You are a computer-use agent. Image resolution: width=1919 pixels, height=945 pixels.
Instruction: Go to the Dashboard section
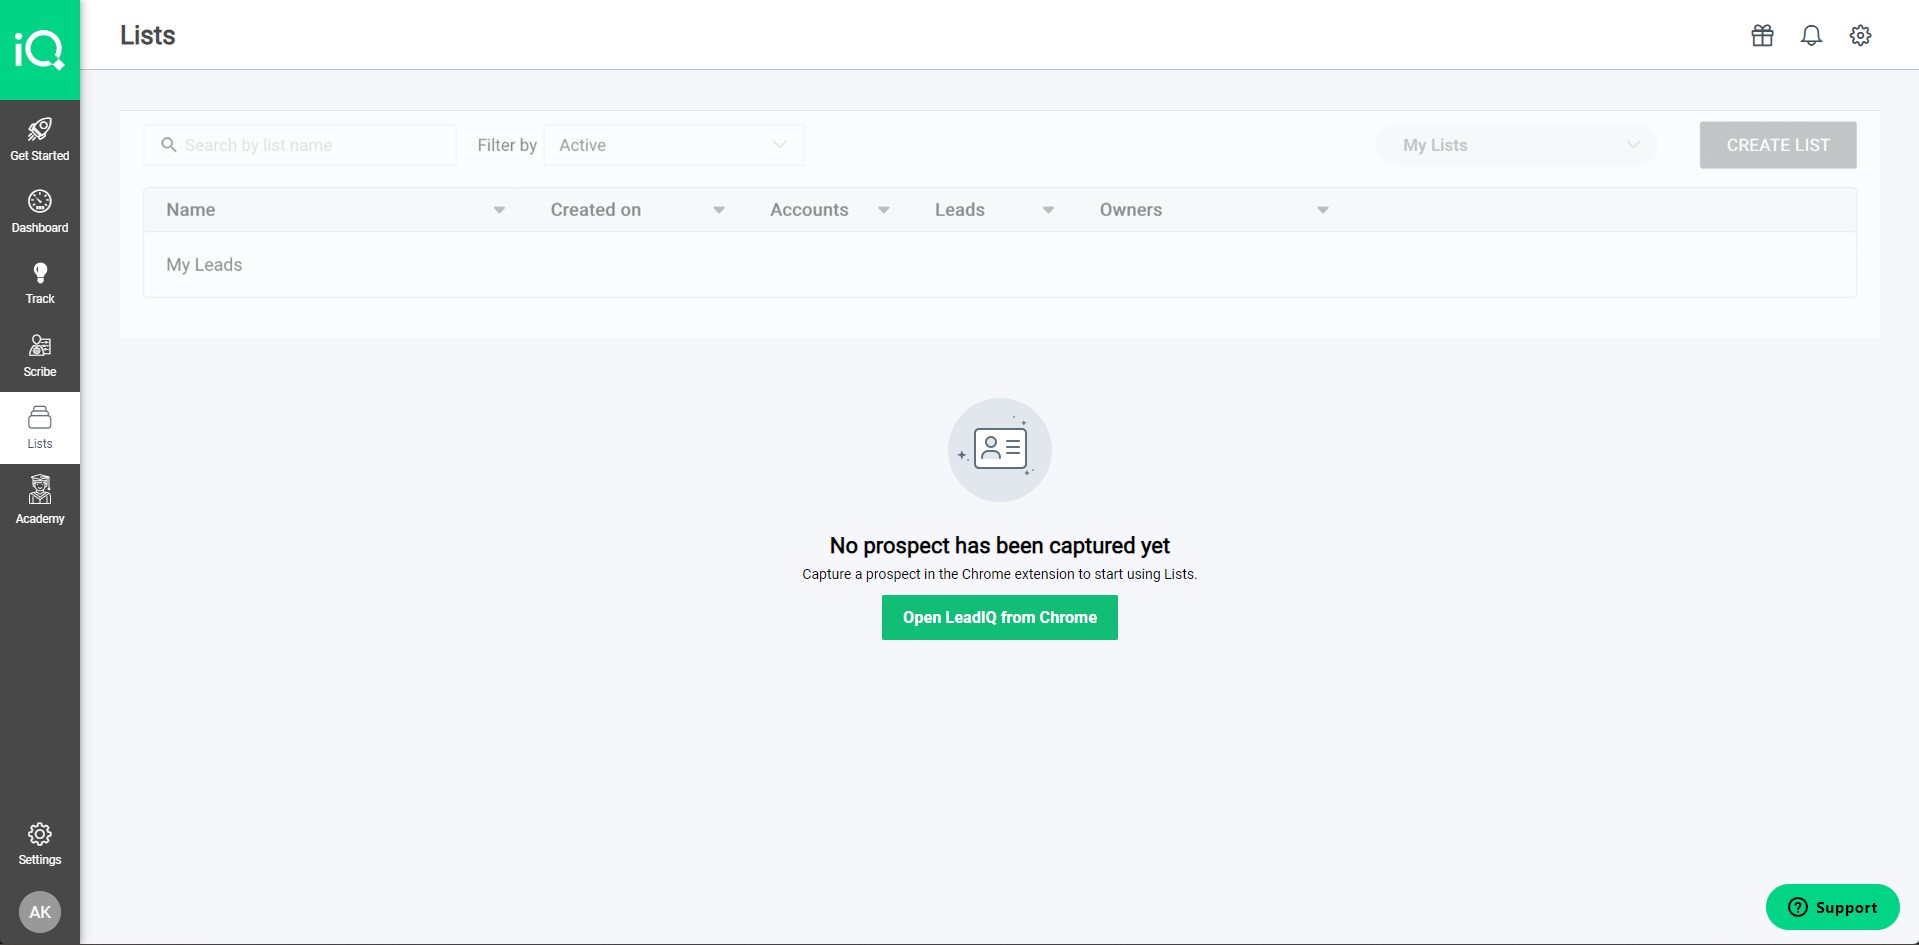(40, 211)
